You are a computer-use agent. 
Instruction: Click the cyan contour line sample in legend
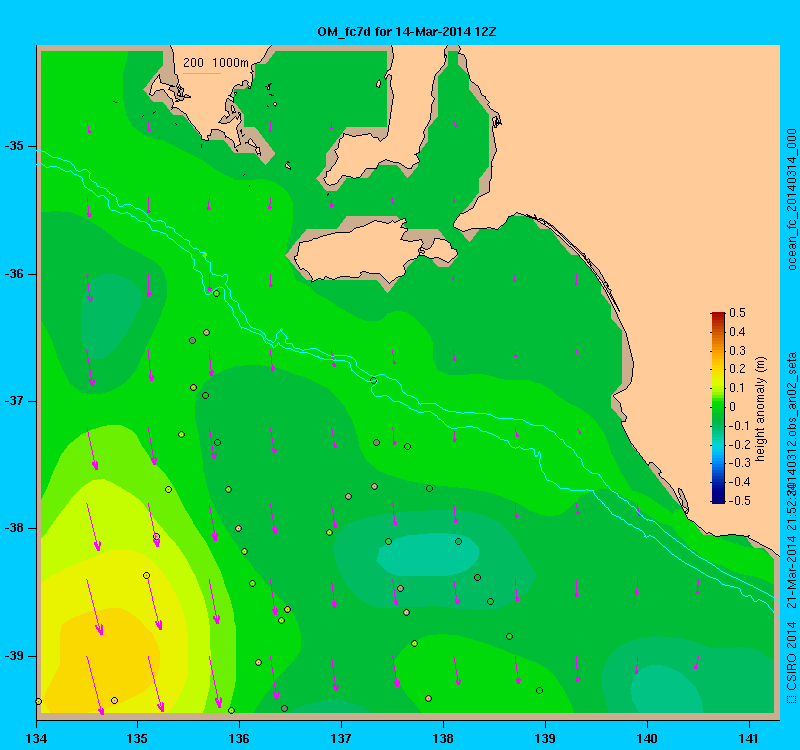tap(202, 73)
